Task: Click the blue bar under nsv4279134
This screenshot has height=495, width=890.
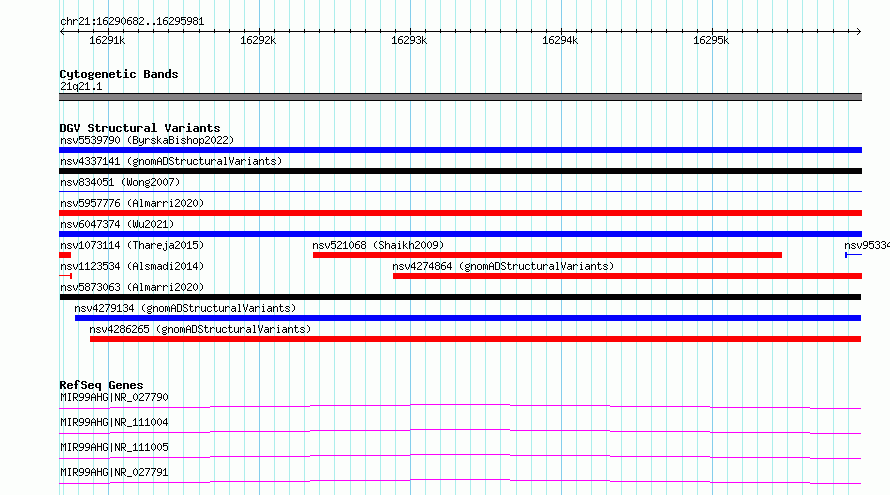Action: [468, 318]
